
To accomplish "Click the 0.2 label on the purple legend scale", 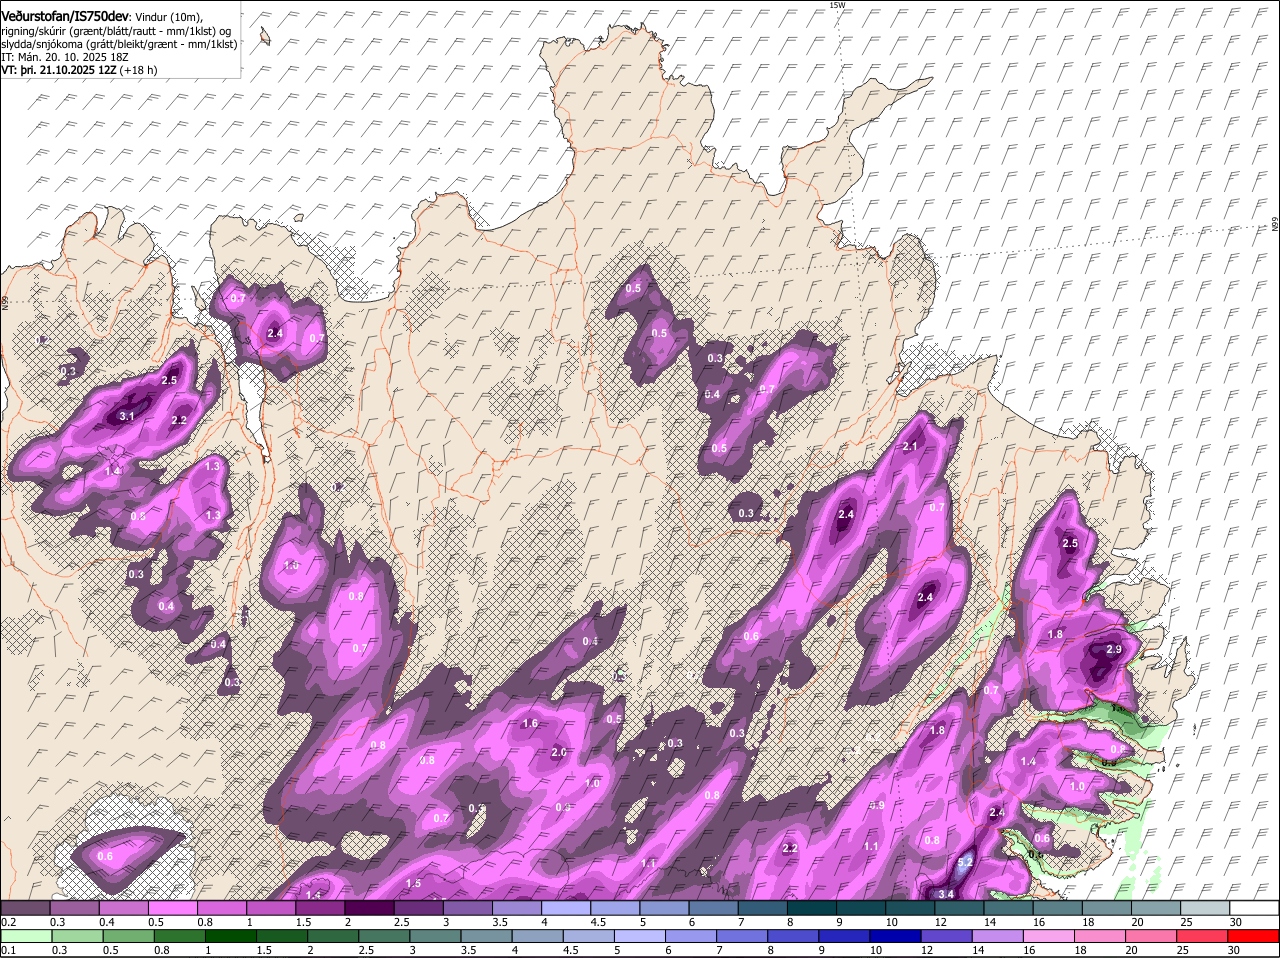I will tap(9, 921).
